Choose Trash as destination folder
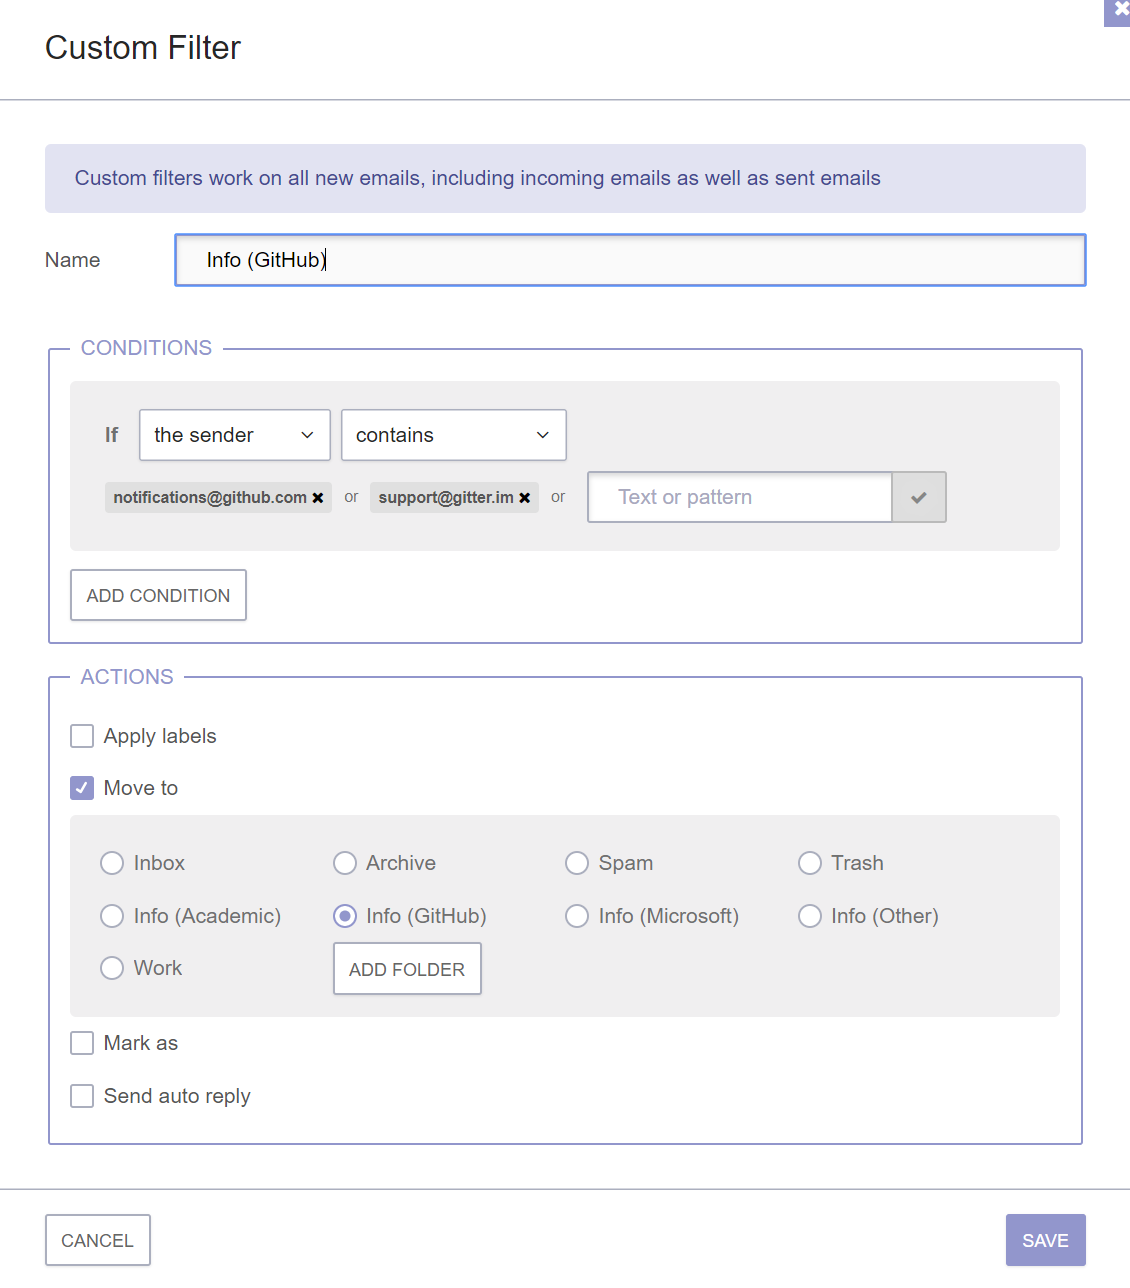Viewport: 1130px width, 1288px height. [x=810, y=863]
